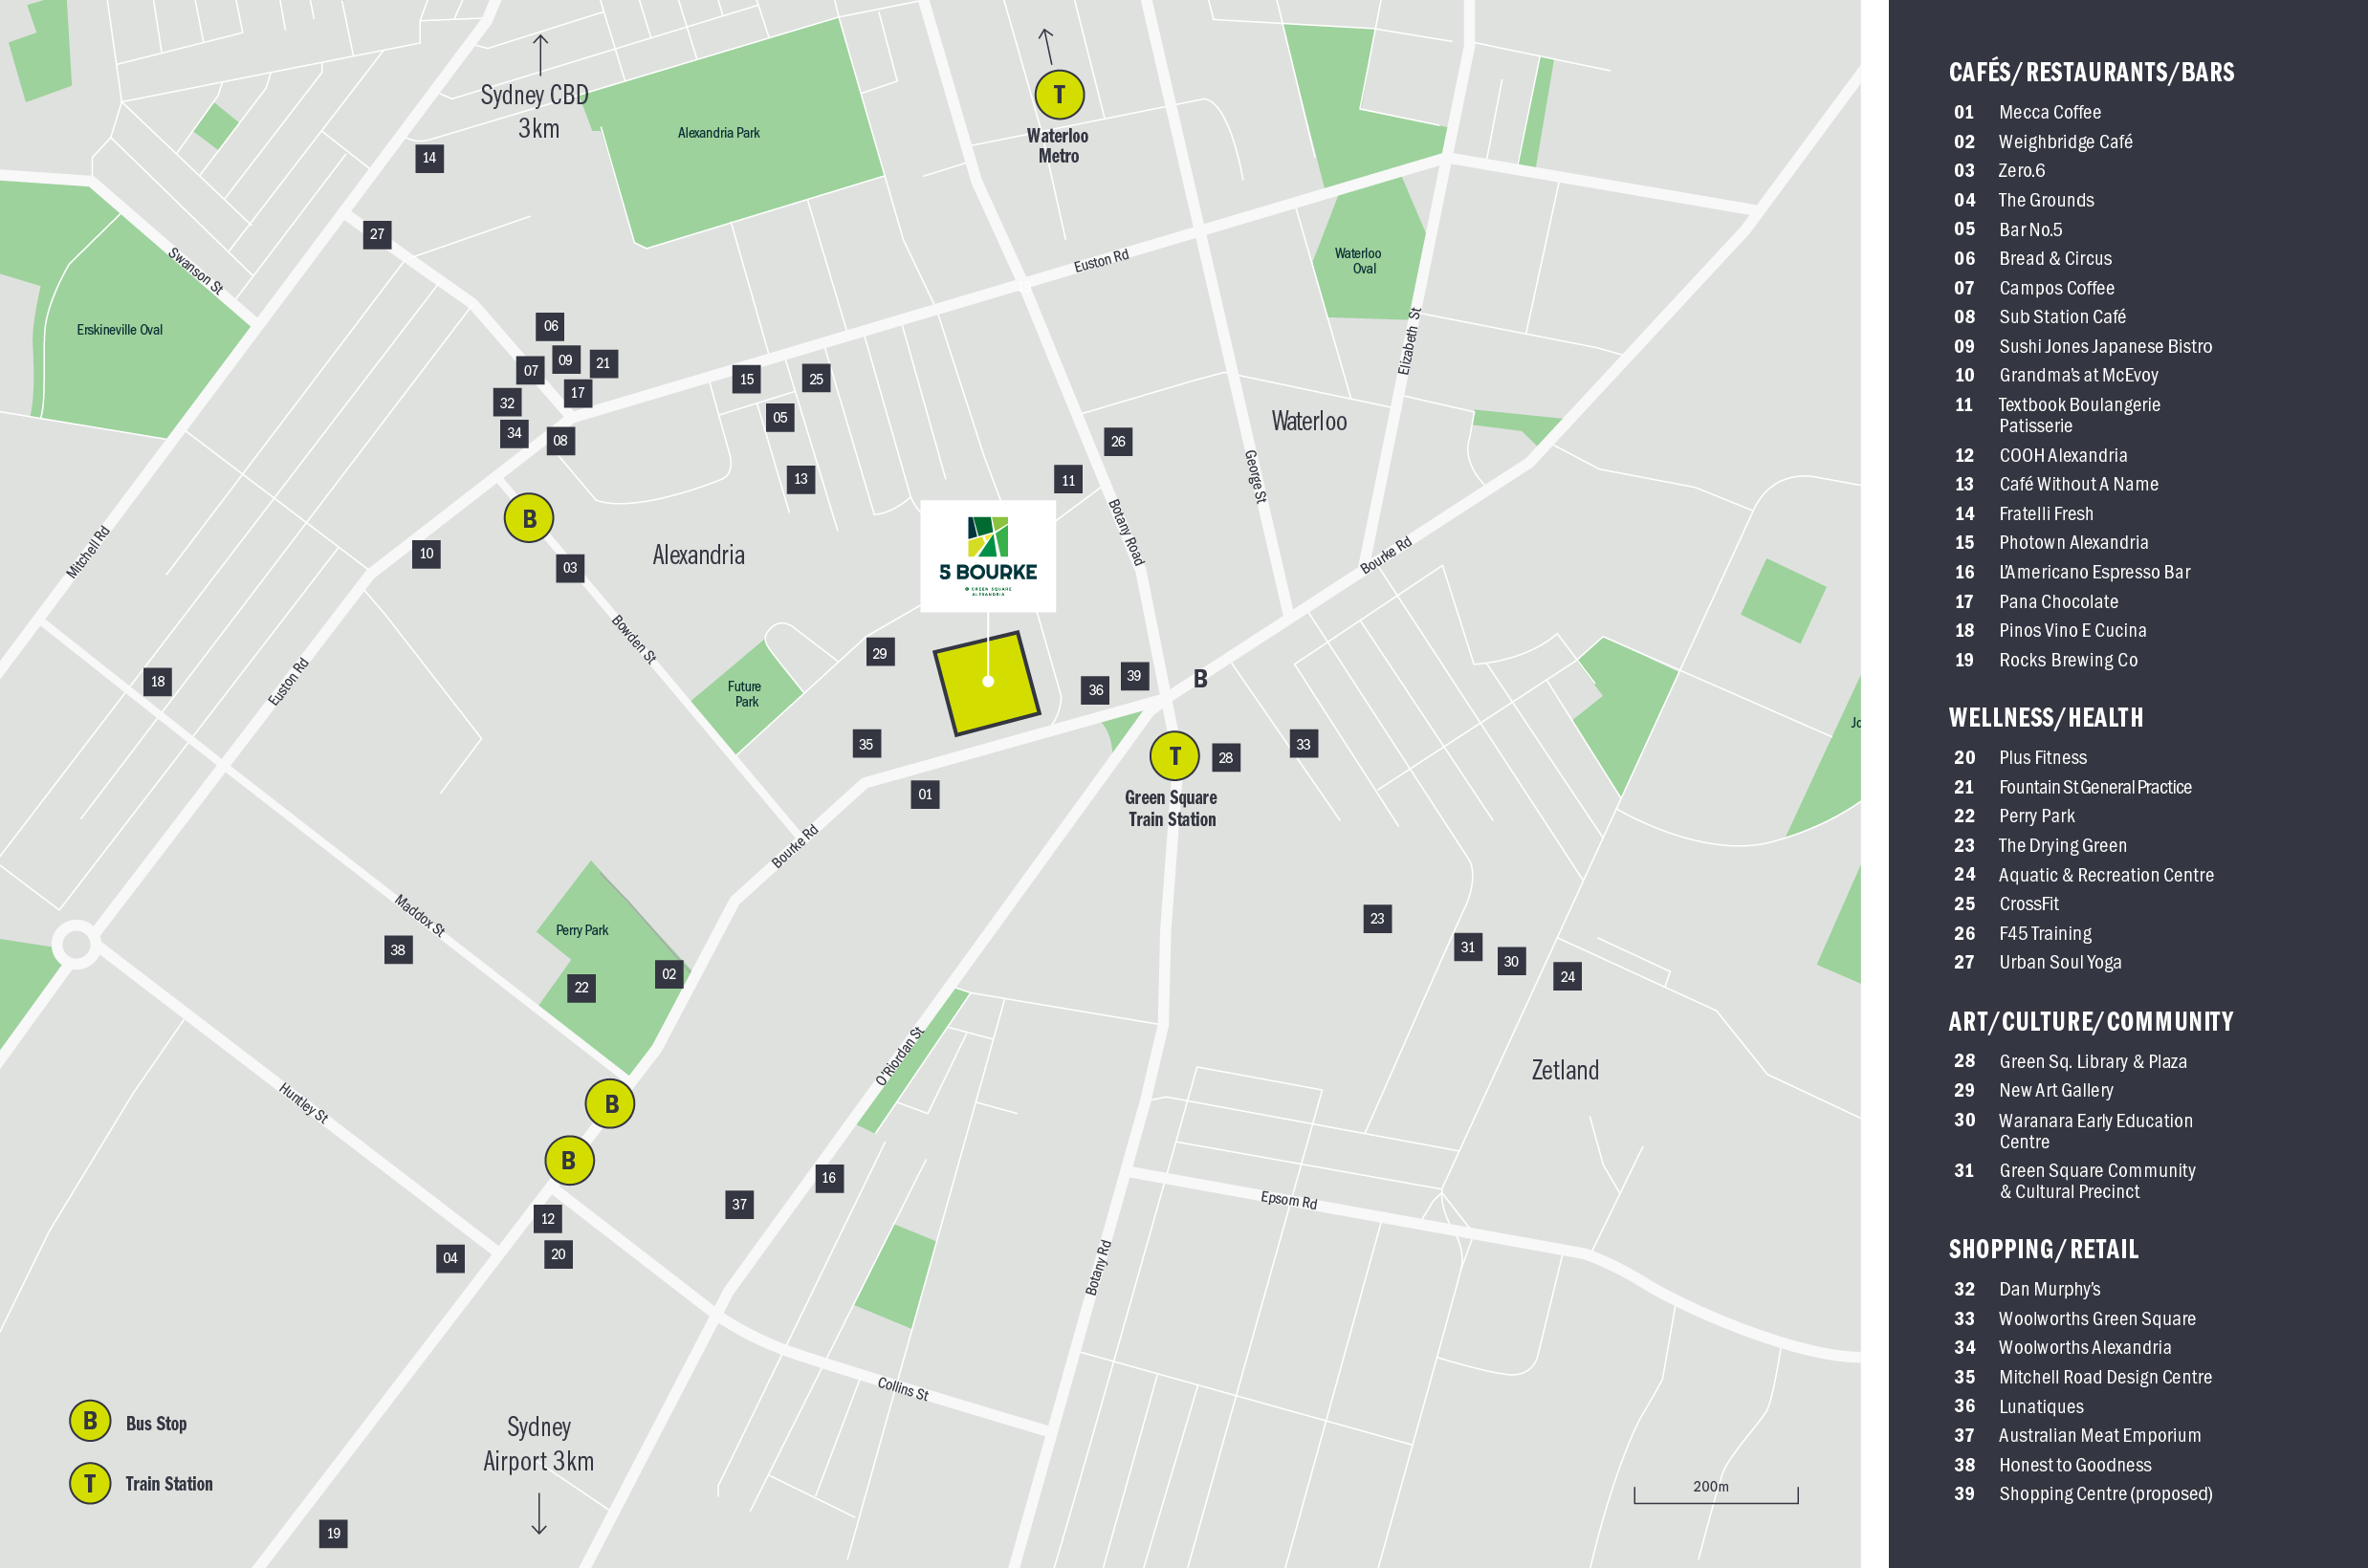Click the Shopping/Retail heading

[2043, 1249]
